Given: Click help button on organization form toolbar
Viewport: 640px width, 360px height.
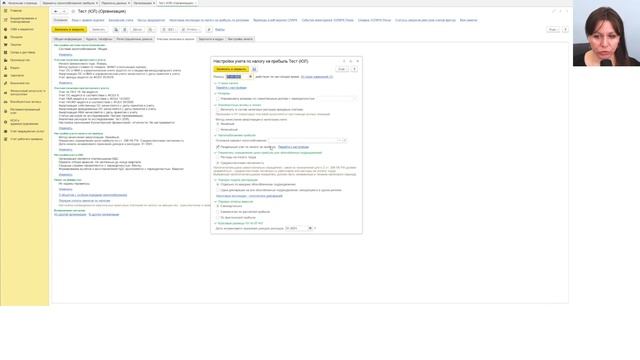Looking at the screenshot, I should coord(565,29).
